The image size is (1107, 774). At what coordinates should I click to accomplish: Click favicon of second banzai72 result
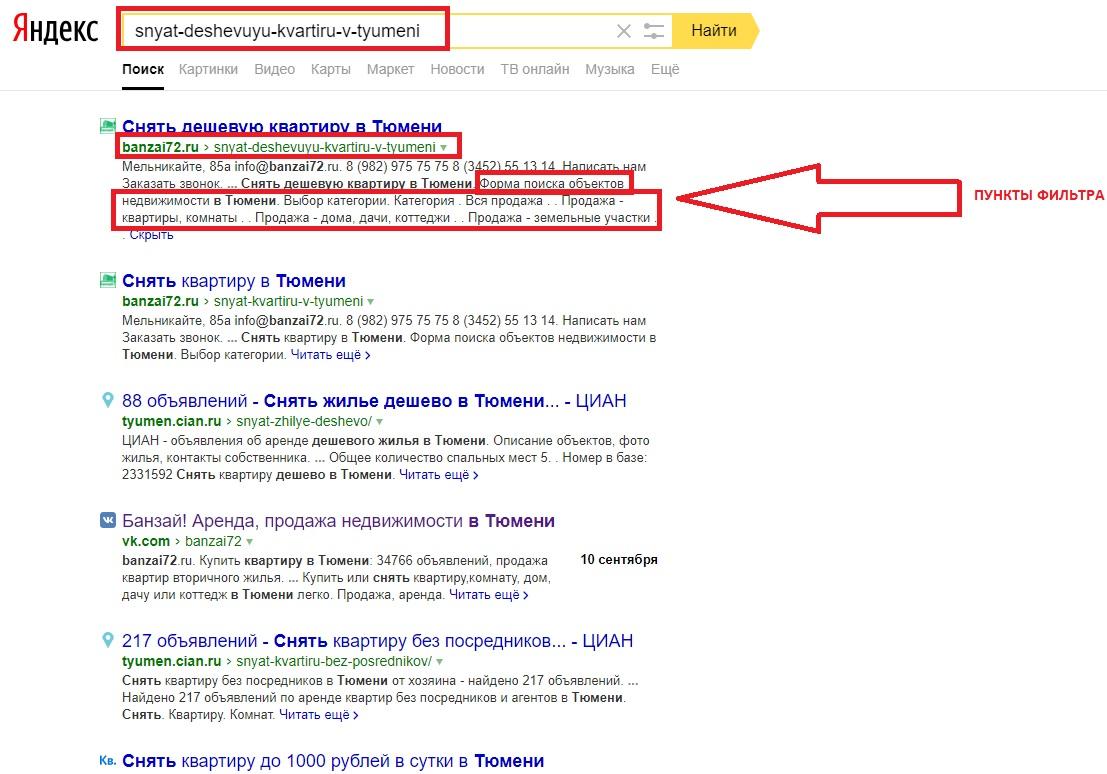107,280
